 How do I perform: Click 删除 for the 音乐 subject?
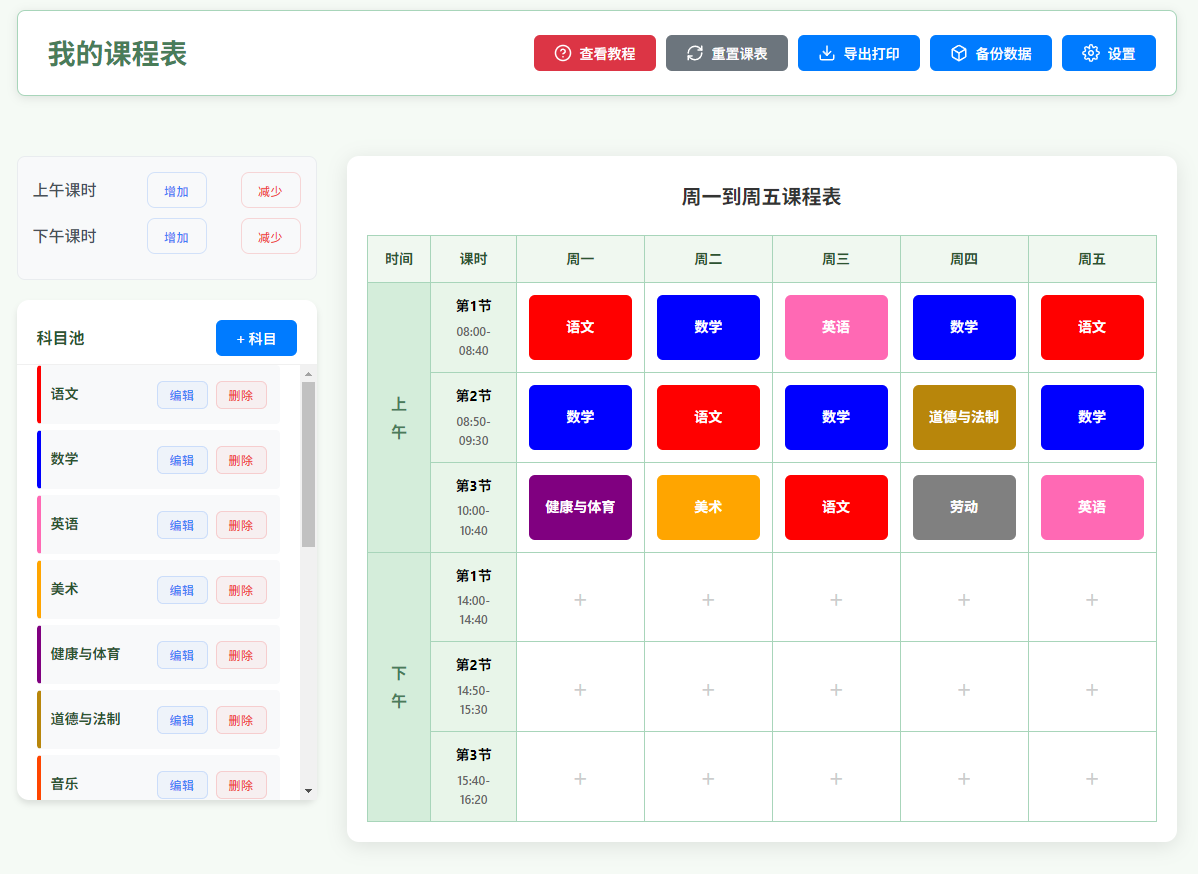click(241, 784)
